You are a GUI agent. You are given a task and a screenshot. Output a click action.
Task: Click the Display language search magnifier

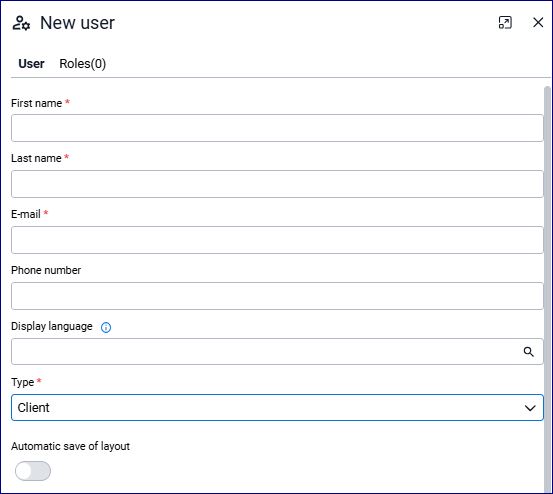click(528, 352)
